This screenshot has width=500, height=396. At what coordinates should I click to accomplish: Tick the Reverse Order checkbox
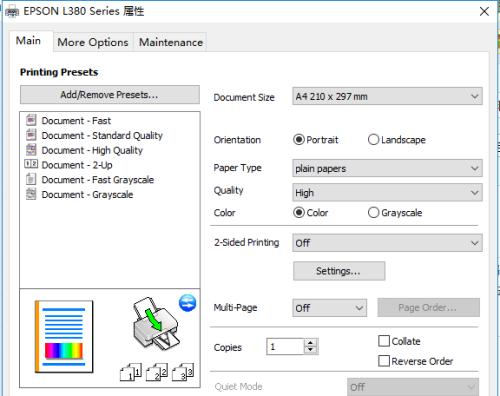[384, 361]
